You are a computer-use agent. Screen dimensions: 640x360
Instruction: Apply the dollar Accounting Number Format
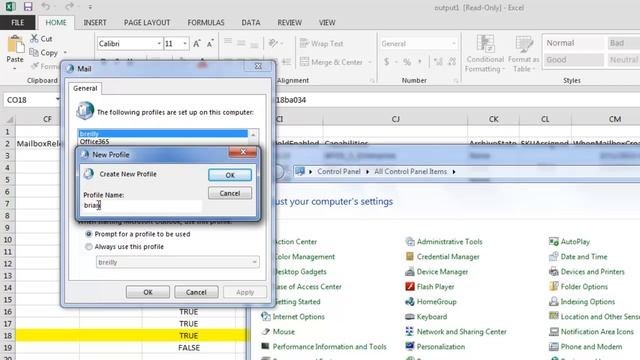(x=387, y=62)
